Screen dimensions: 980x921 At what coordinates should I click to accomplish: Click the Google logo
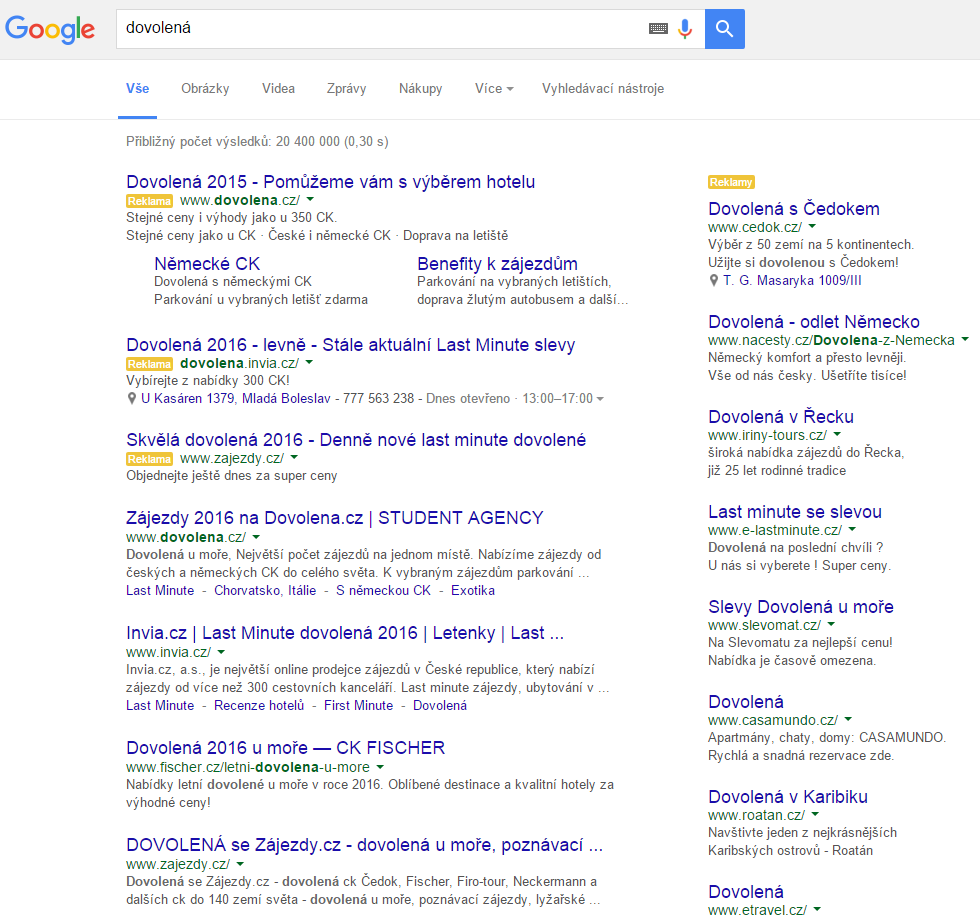[50, 29]
